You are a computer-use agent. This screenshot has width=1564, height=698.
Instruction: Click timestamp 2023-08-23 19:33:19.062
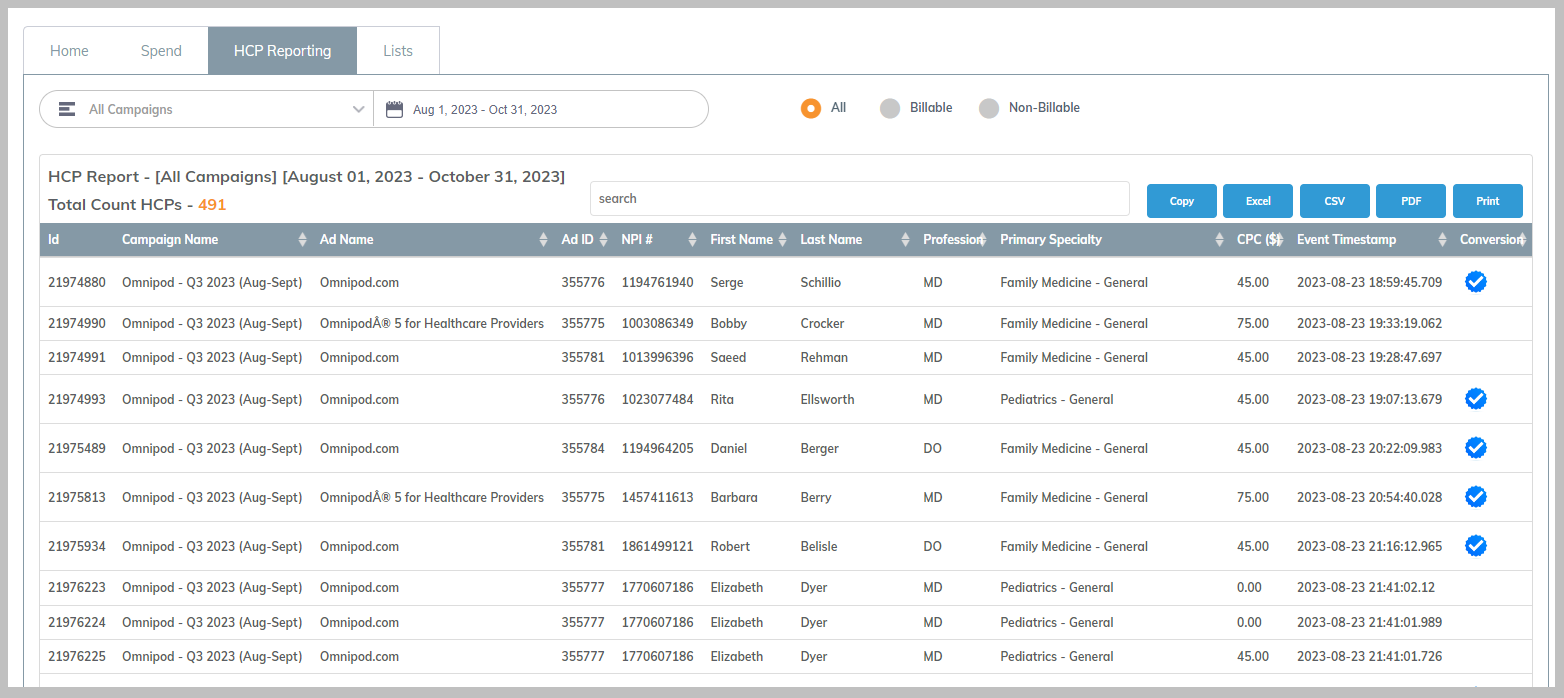coord(1370,323)
